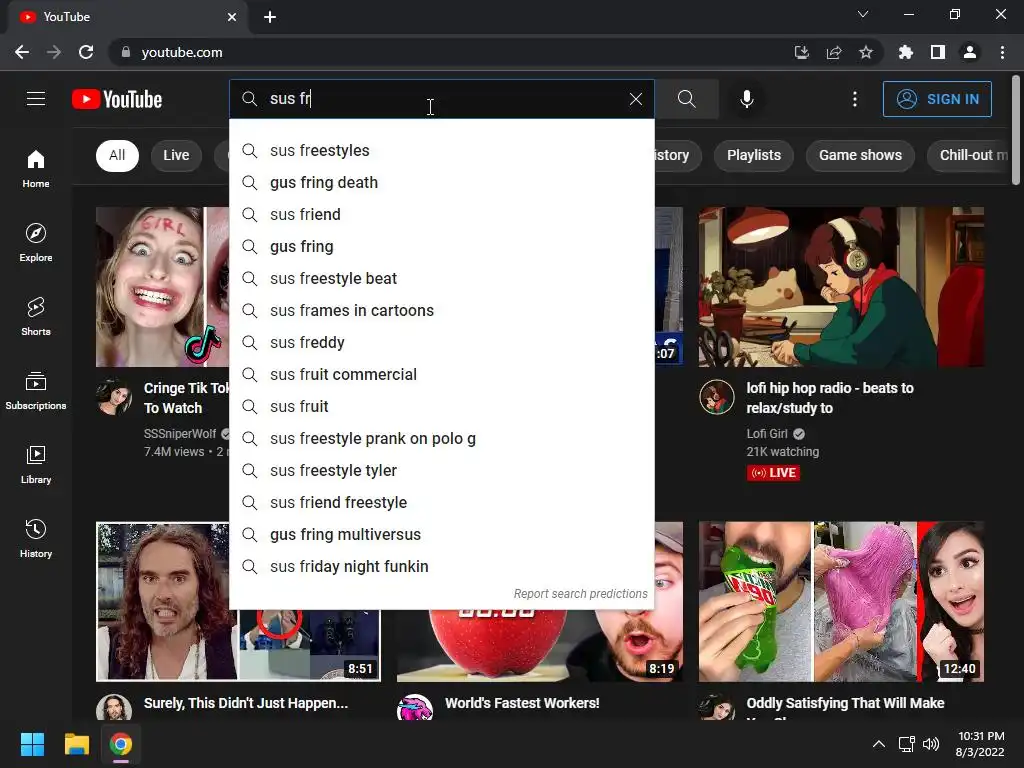Choose suggestion 'gus fring death'

pyautogui.click(x=441, y=183)
